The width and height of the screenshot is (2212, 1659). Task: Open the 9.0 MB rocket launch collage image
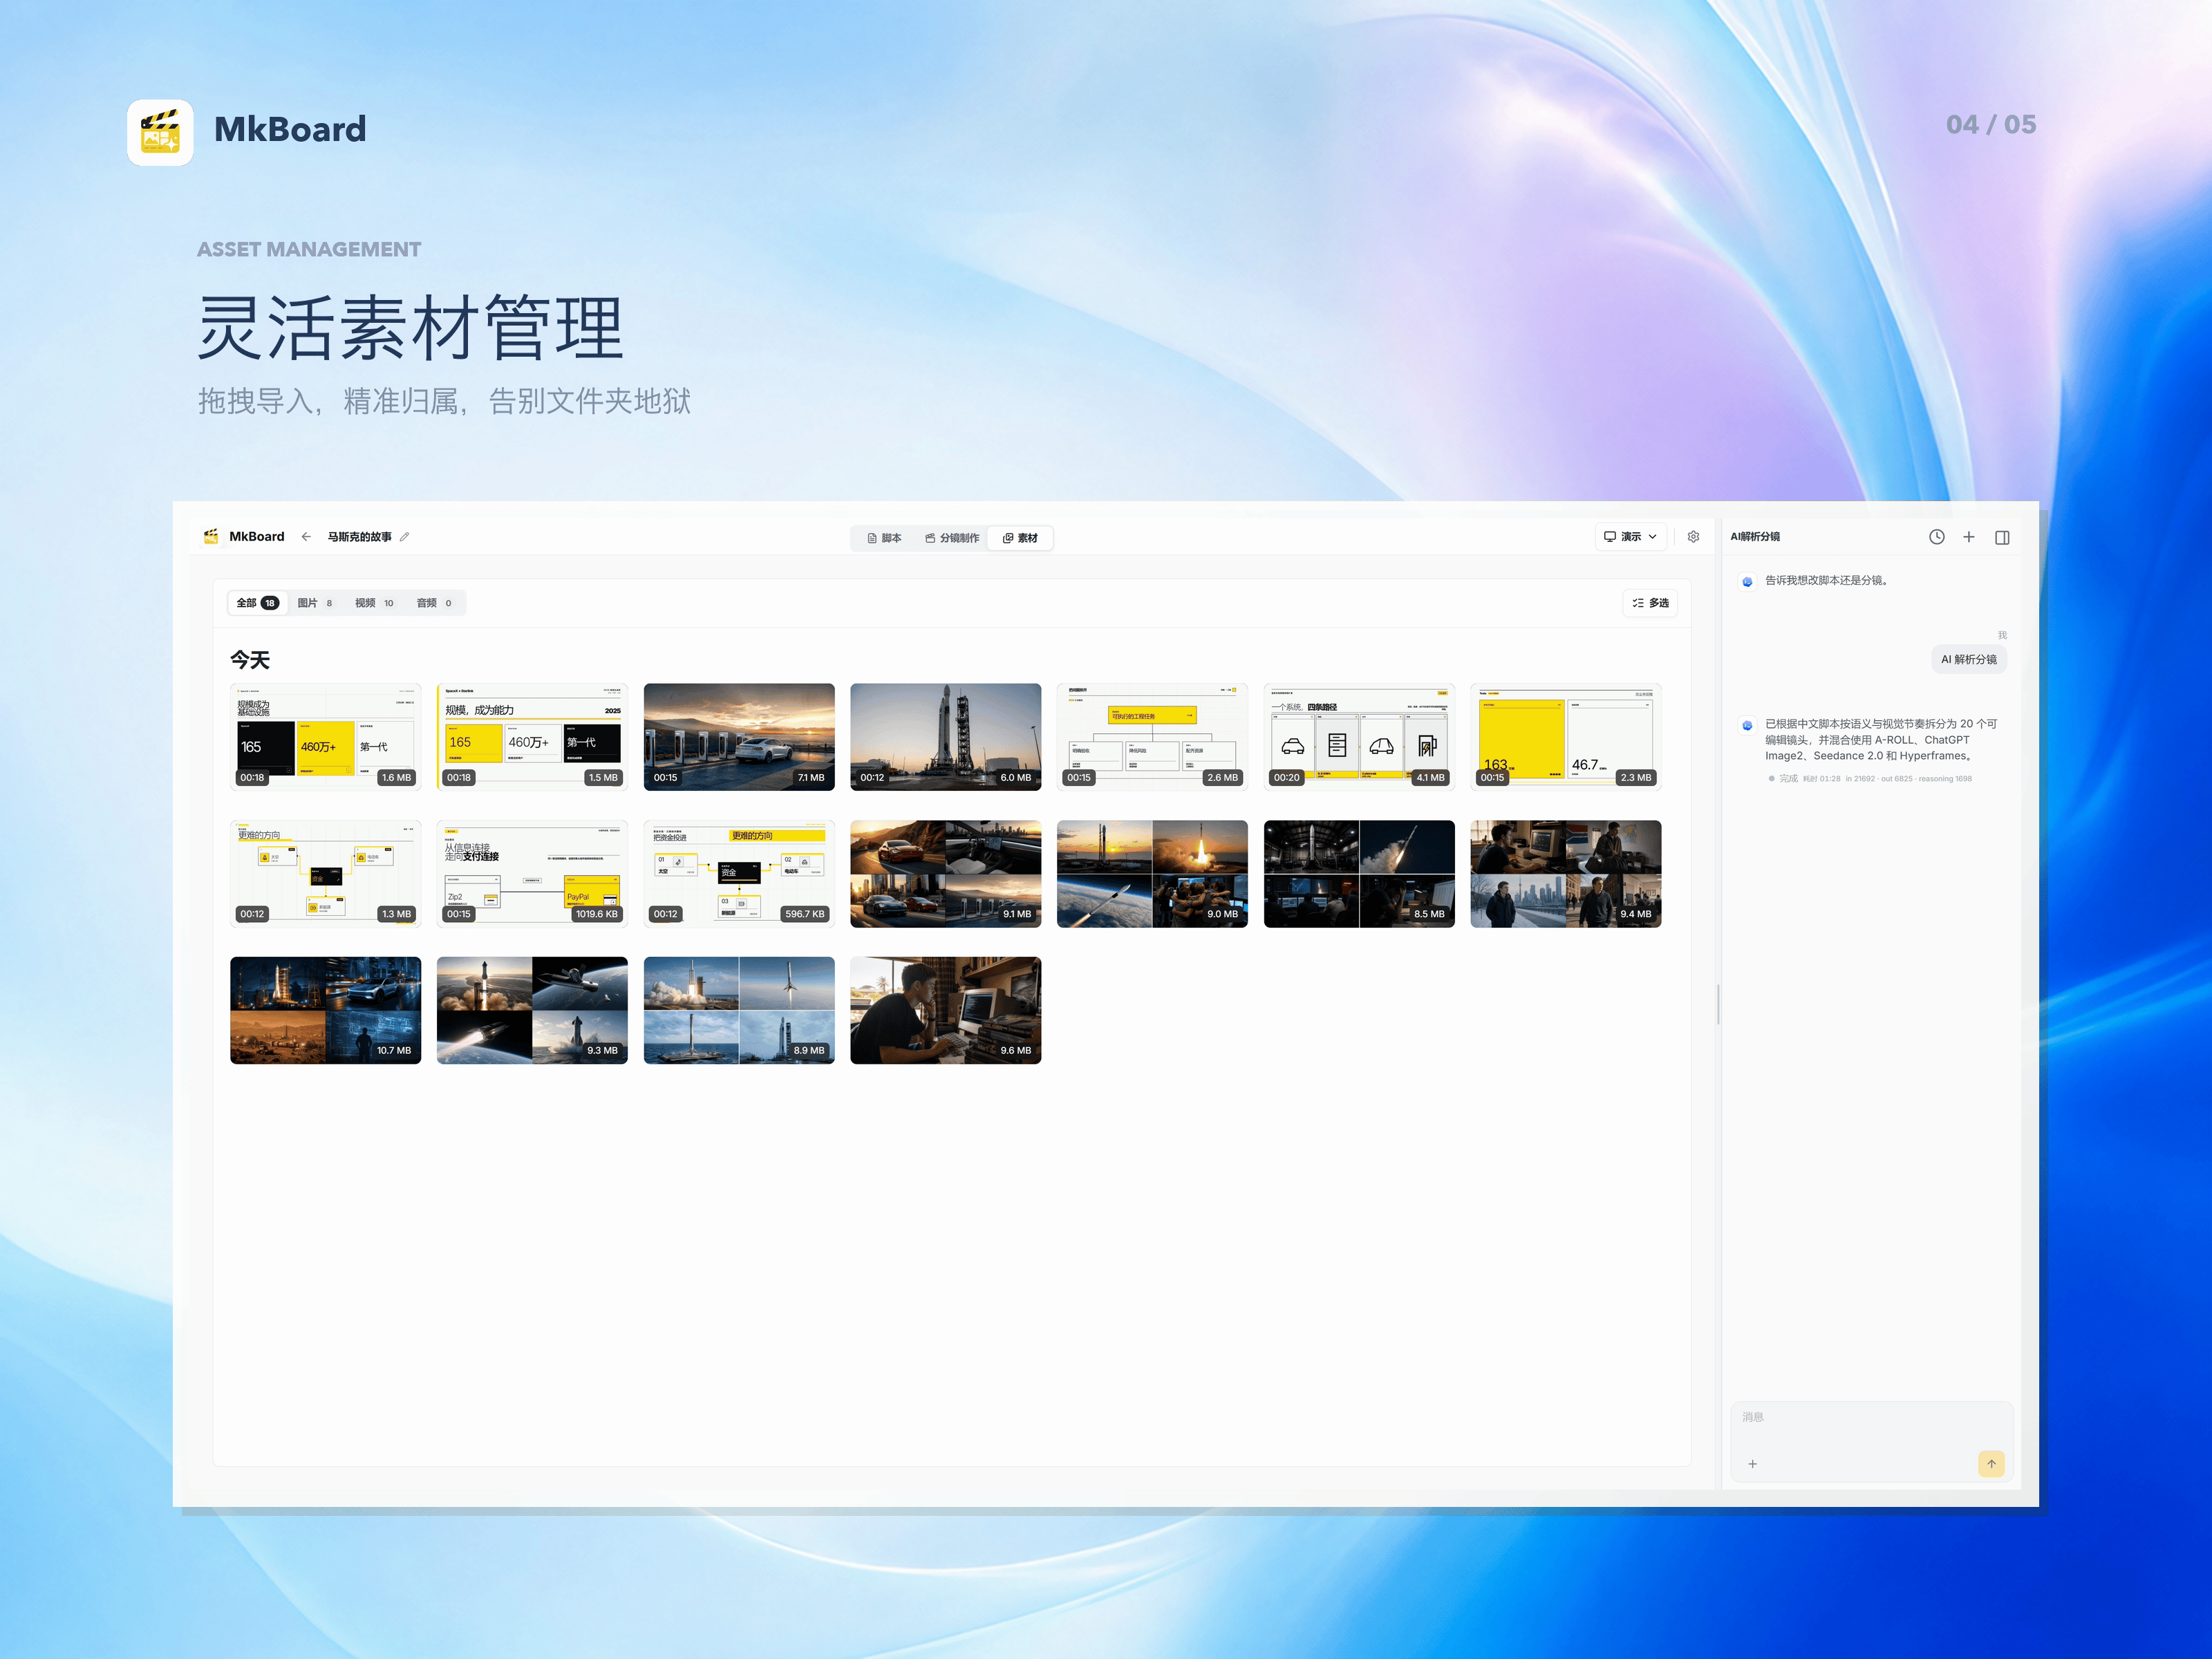(x=1152, y=874)
